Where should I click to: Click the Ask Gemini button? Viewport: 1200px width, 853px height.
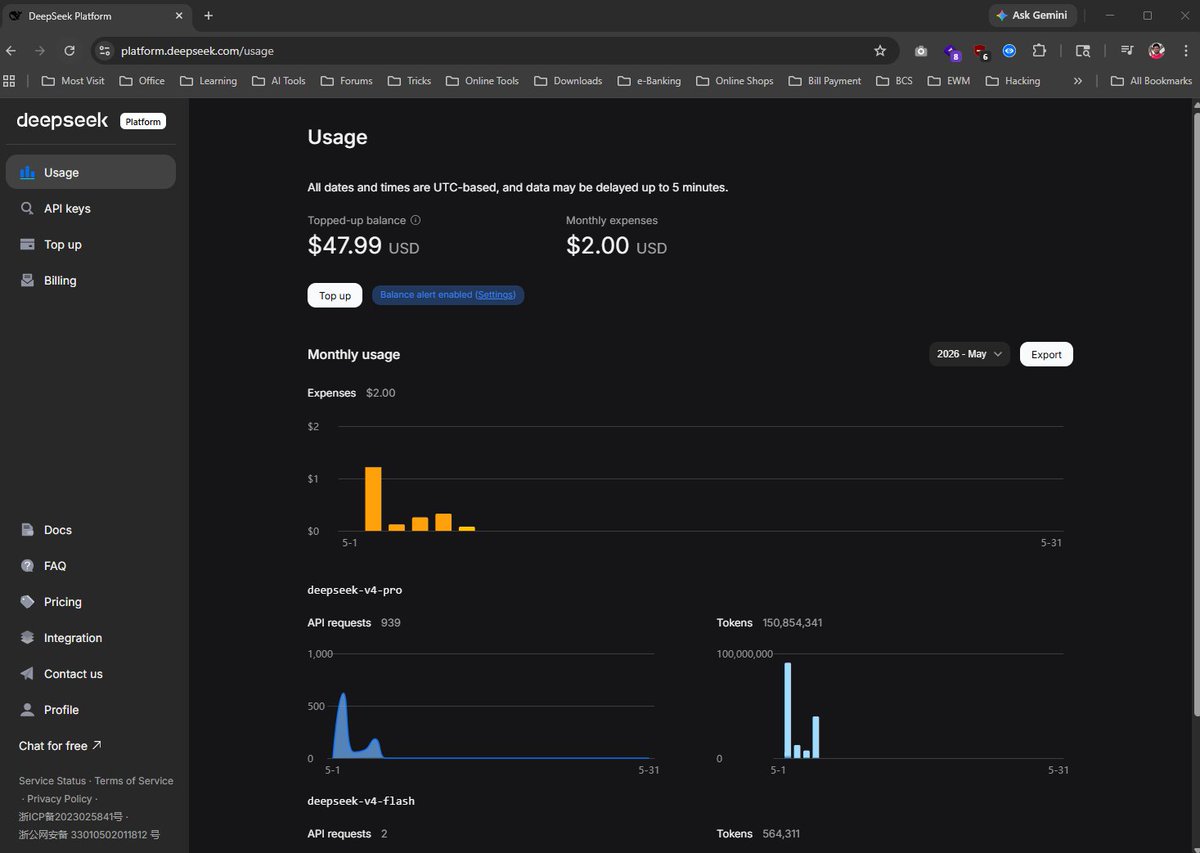(1034, 16)
